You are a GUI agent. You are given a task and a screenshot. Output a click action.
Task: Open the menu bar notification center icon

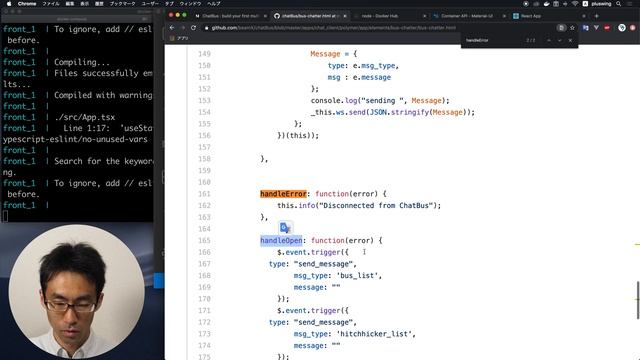(x=631, y=3)
